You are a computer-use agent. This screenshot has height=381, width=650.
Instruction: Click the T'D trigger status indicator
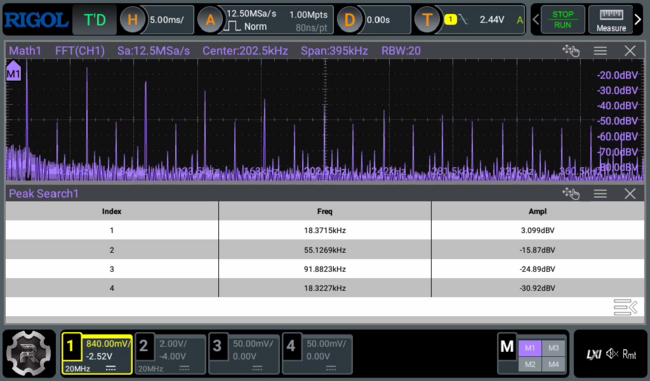95,19
